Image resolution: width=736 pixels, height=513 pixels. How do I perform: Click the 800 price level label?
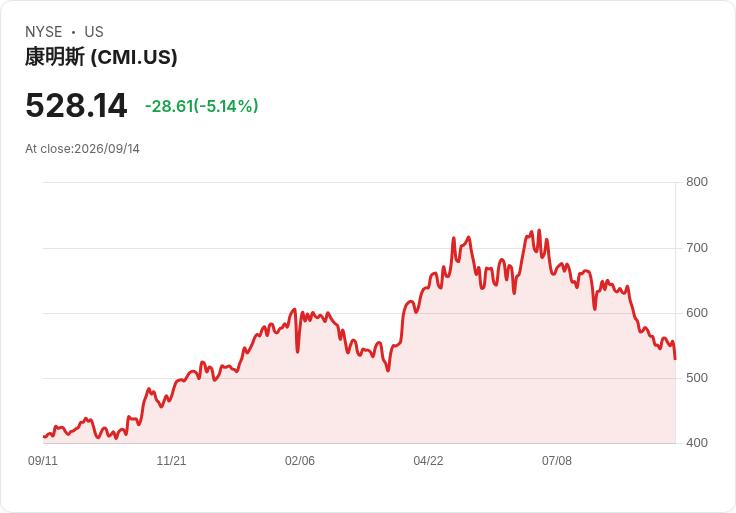click(x=697, y=182)
